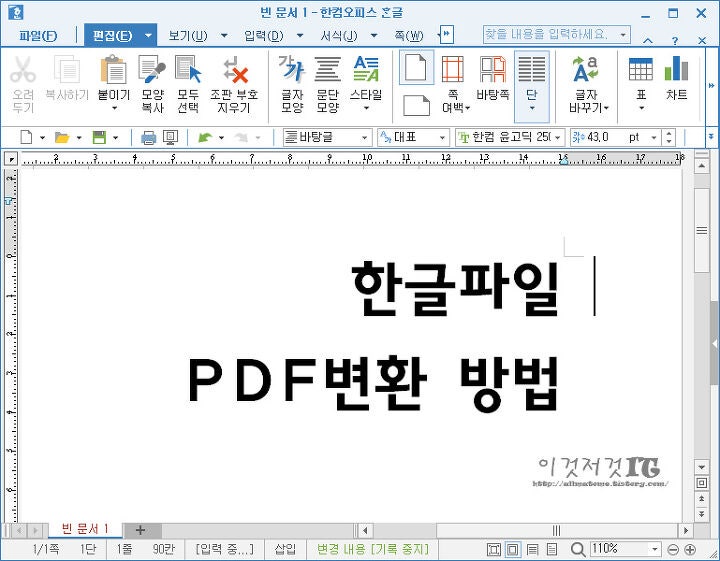Open the zoom 110% dropdown
Viewport: 720px width, 561px height.
pos(654,549)
